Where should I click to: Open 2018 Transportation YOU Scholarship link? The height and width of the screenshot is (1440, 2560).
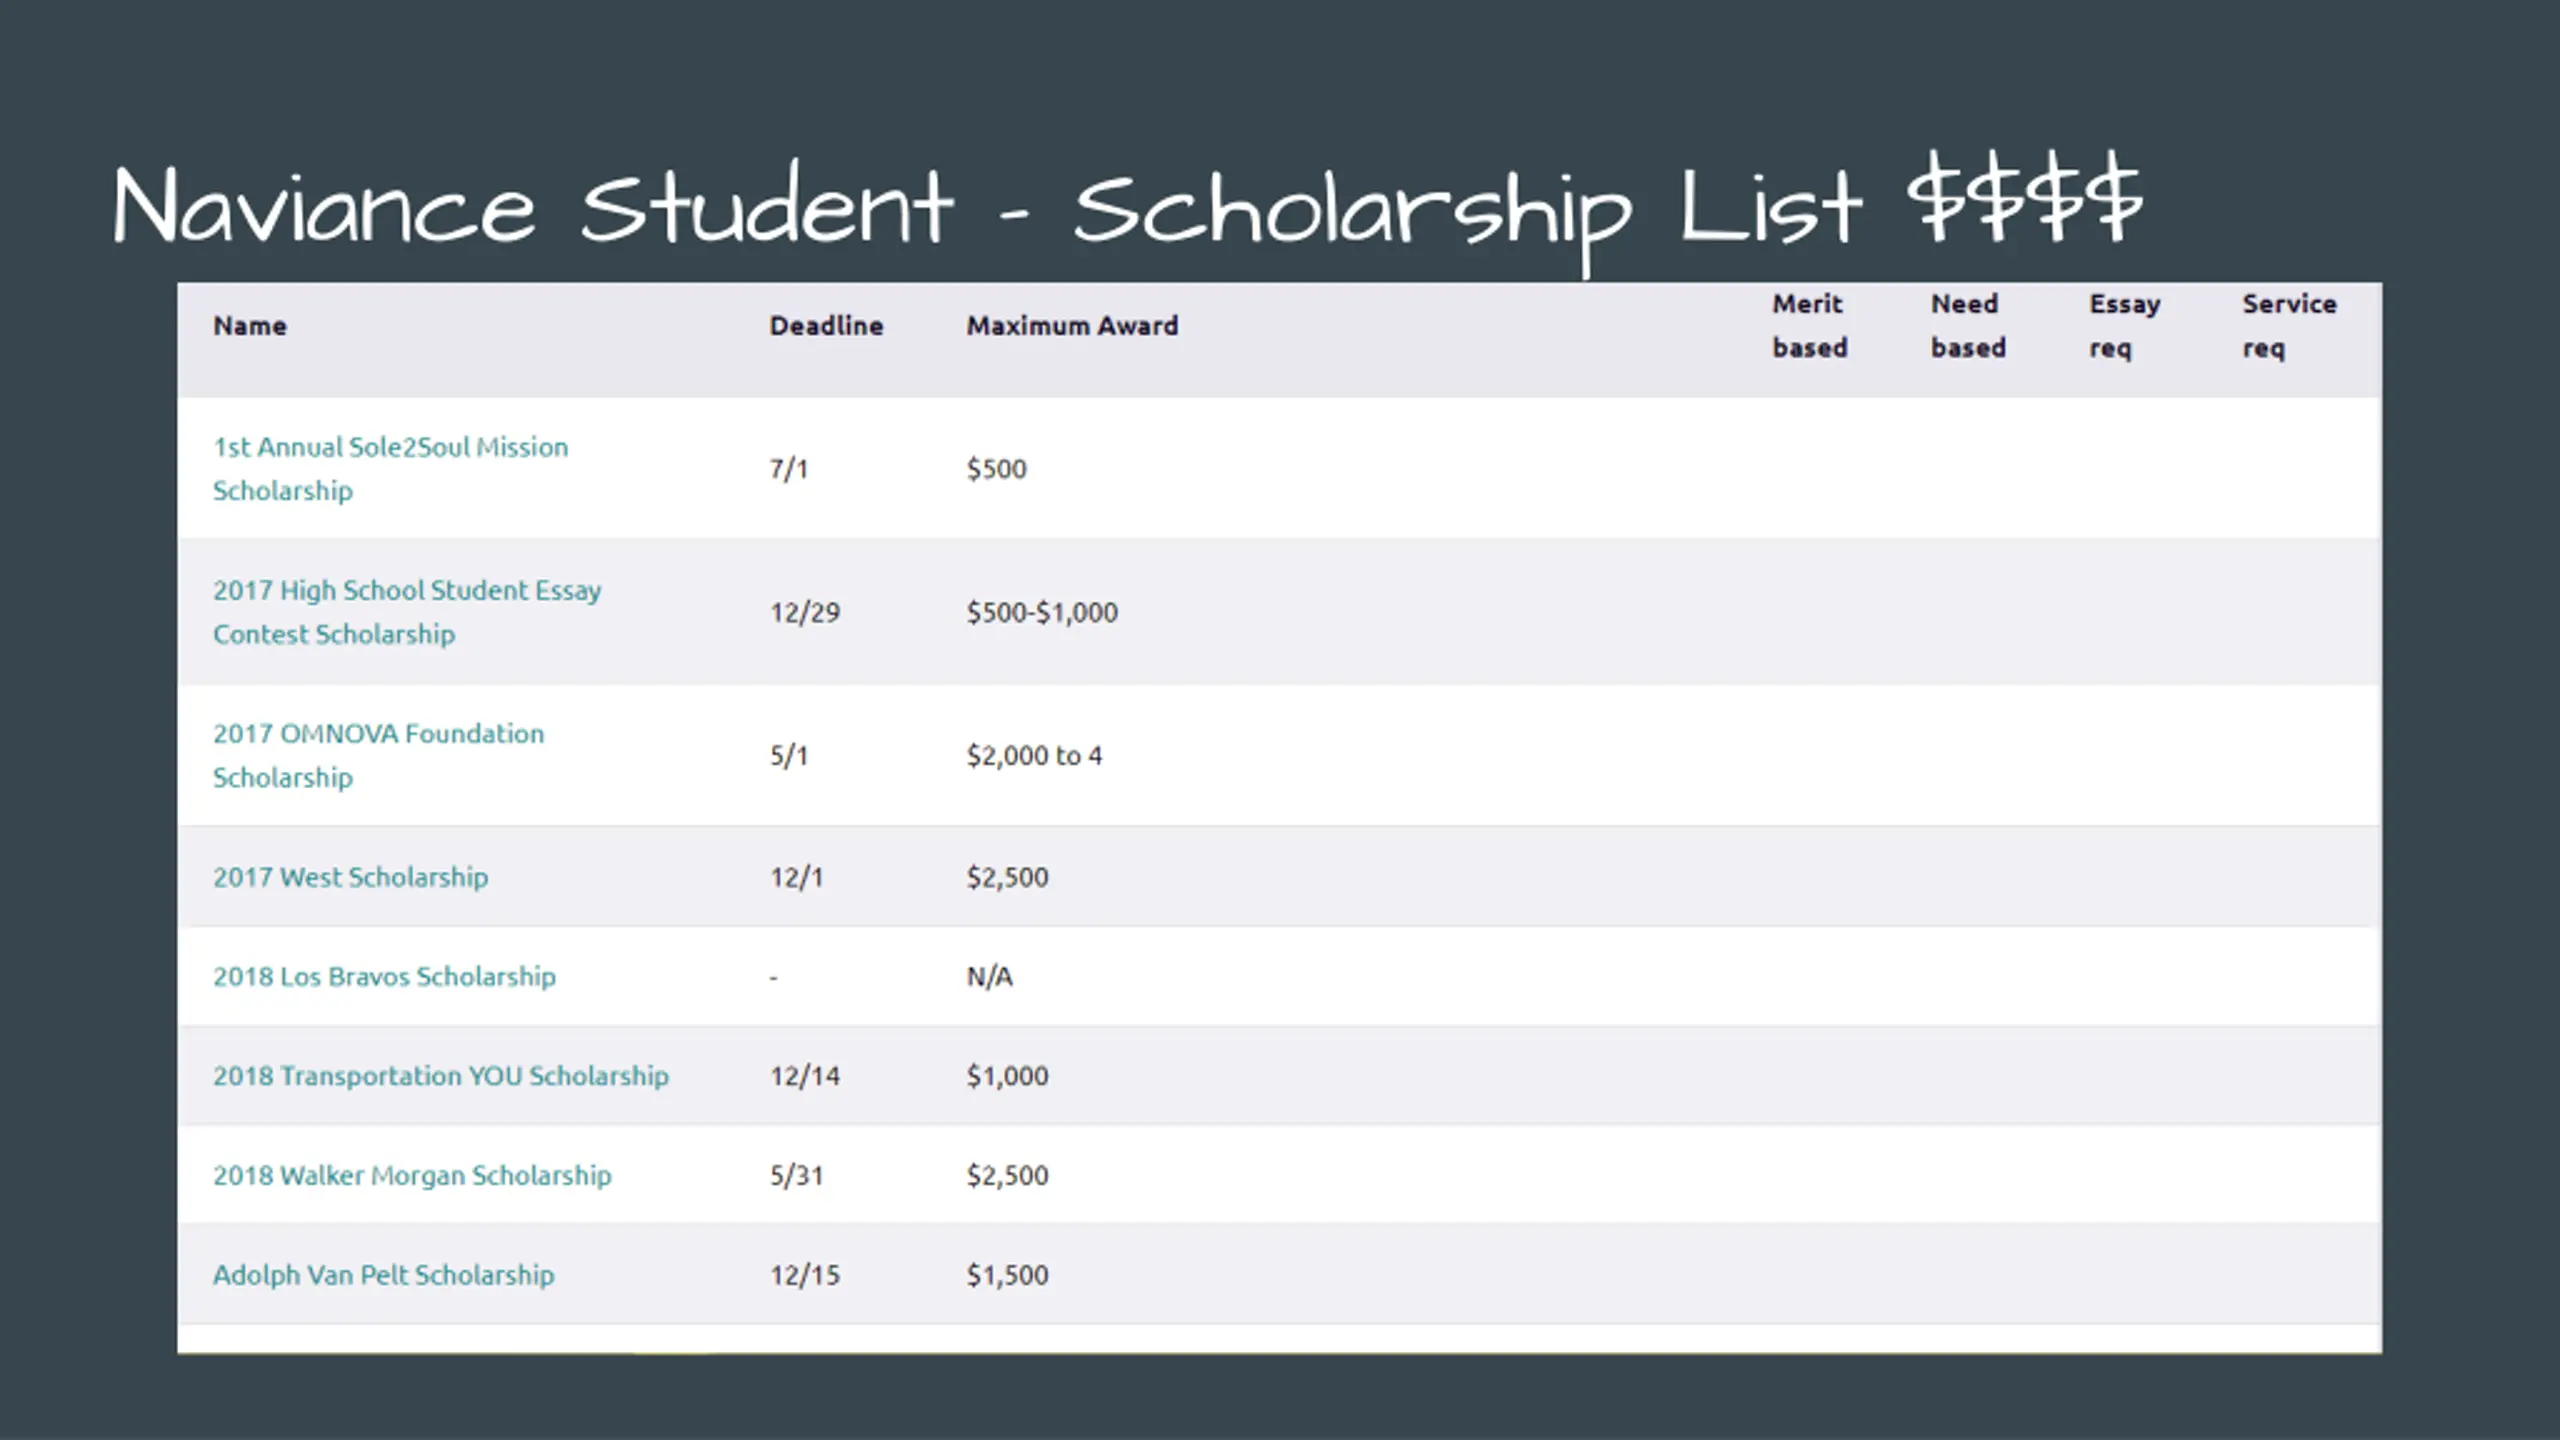[440, 1076]
